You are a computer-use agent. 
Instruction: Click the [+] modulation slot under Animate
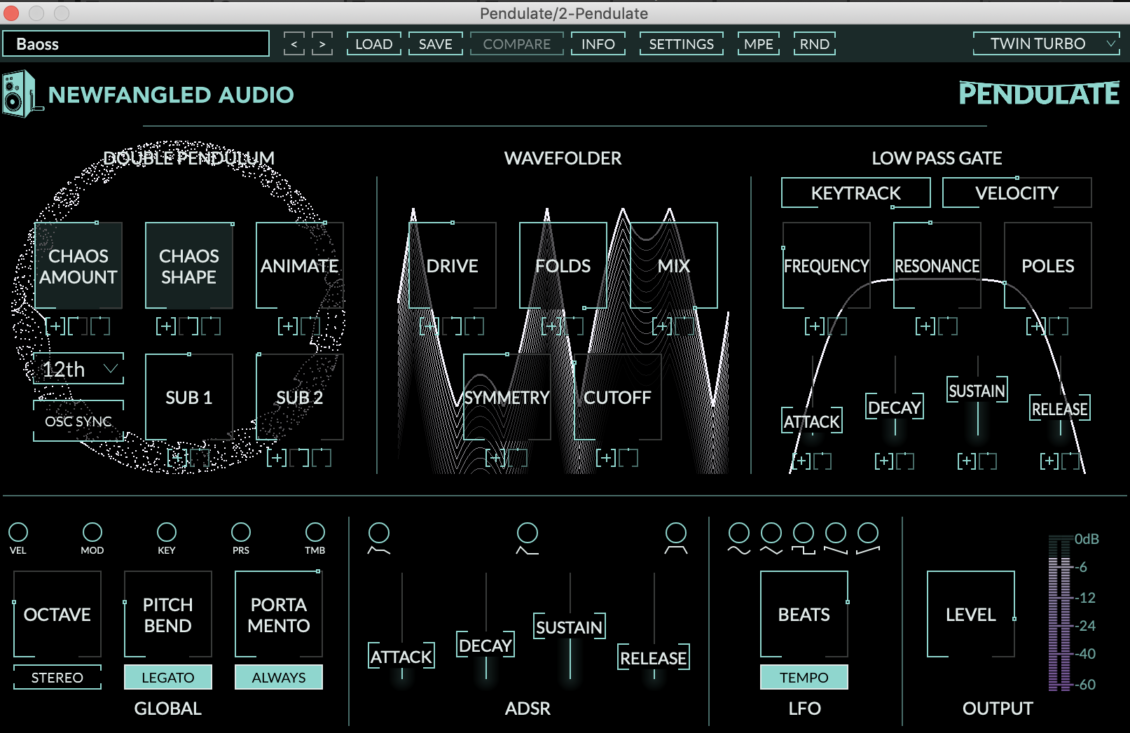pyautogui.click(x=288, y=326)
